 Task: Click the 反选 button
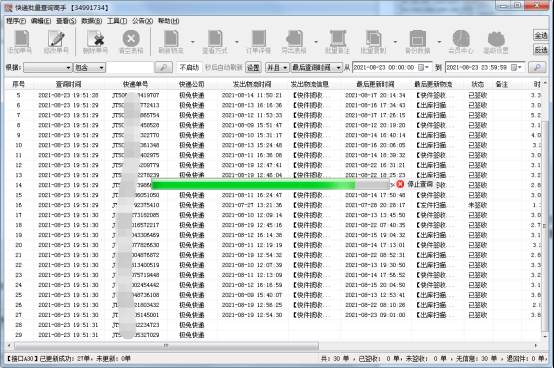tap(541, 50)
